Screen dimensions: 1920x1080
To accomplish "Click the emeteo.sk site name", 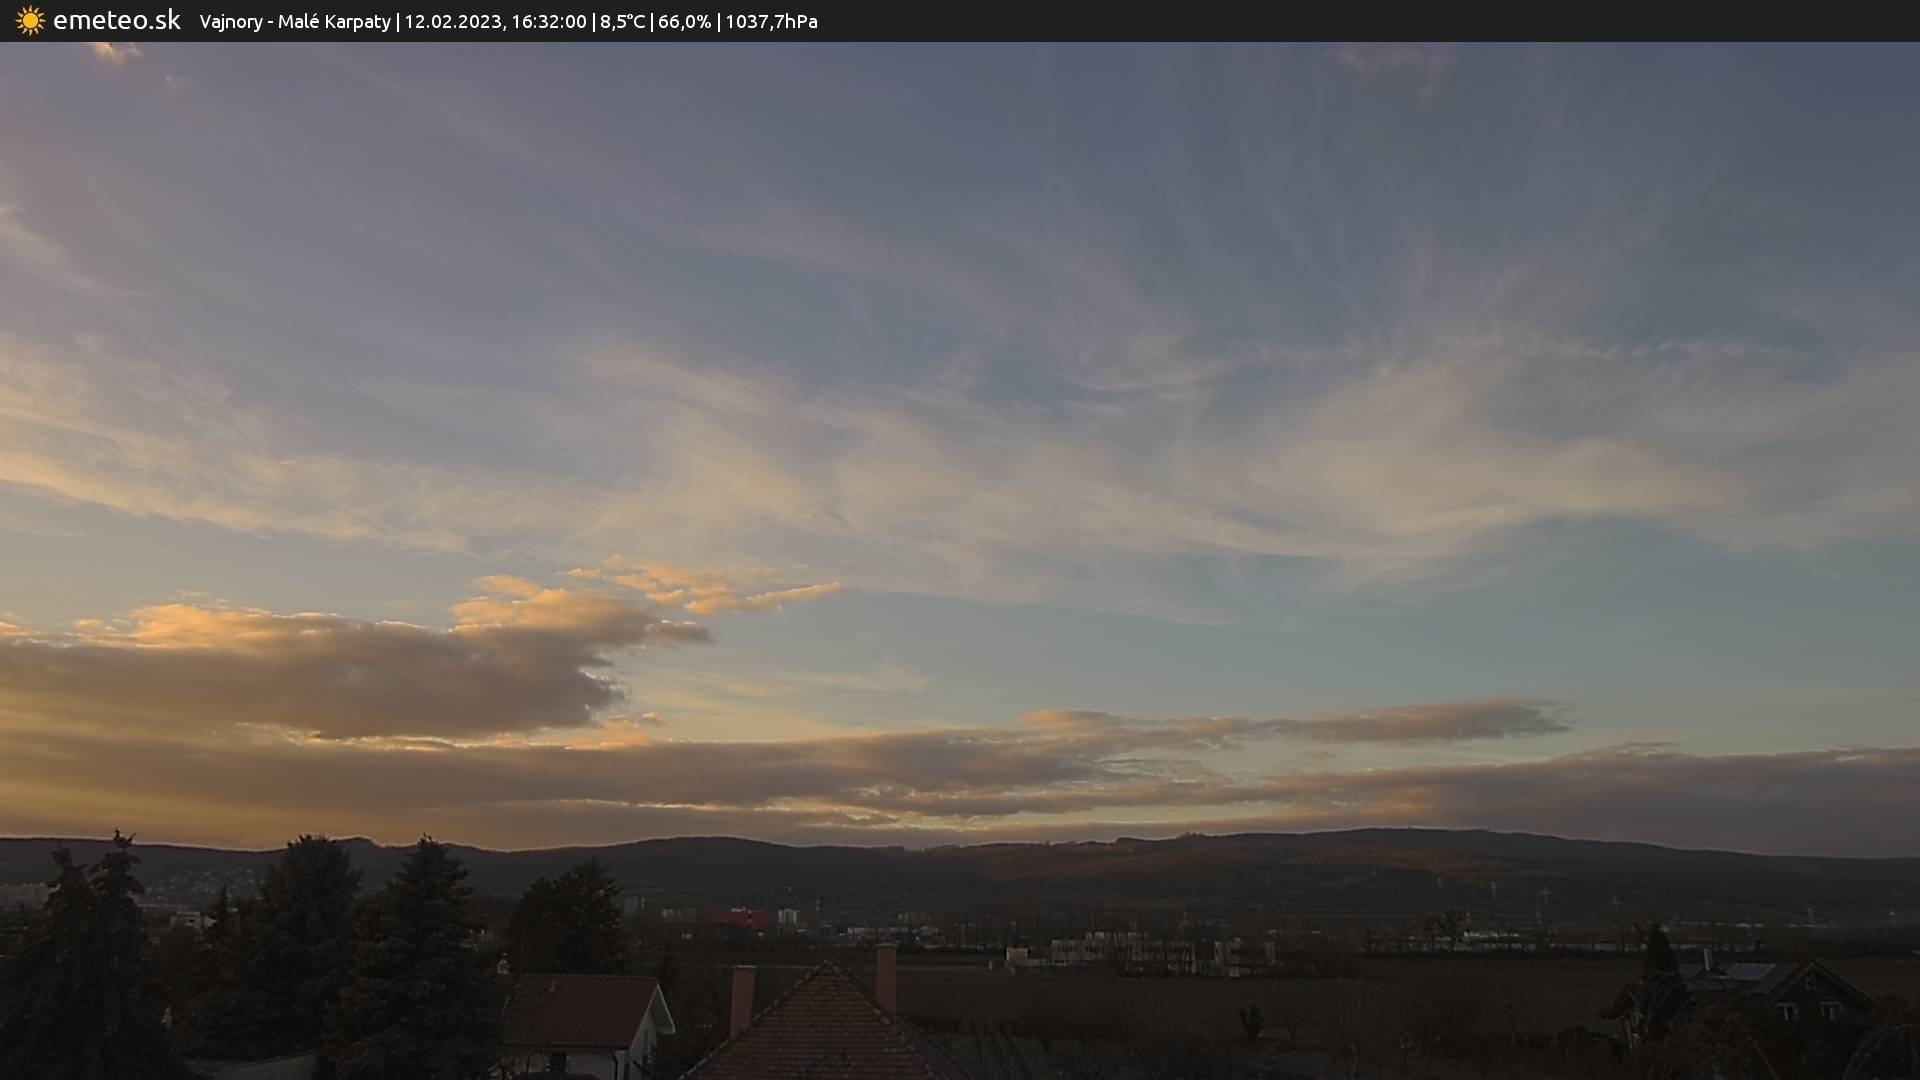I will (116, 21).
